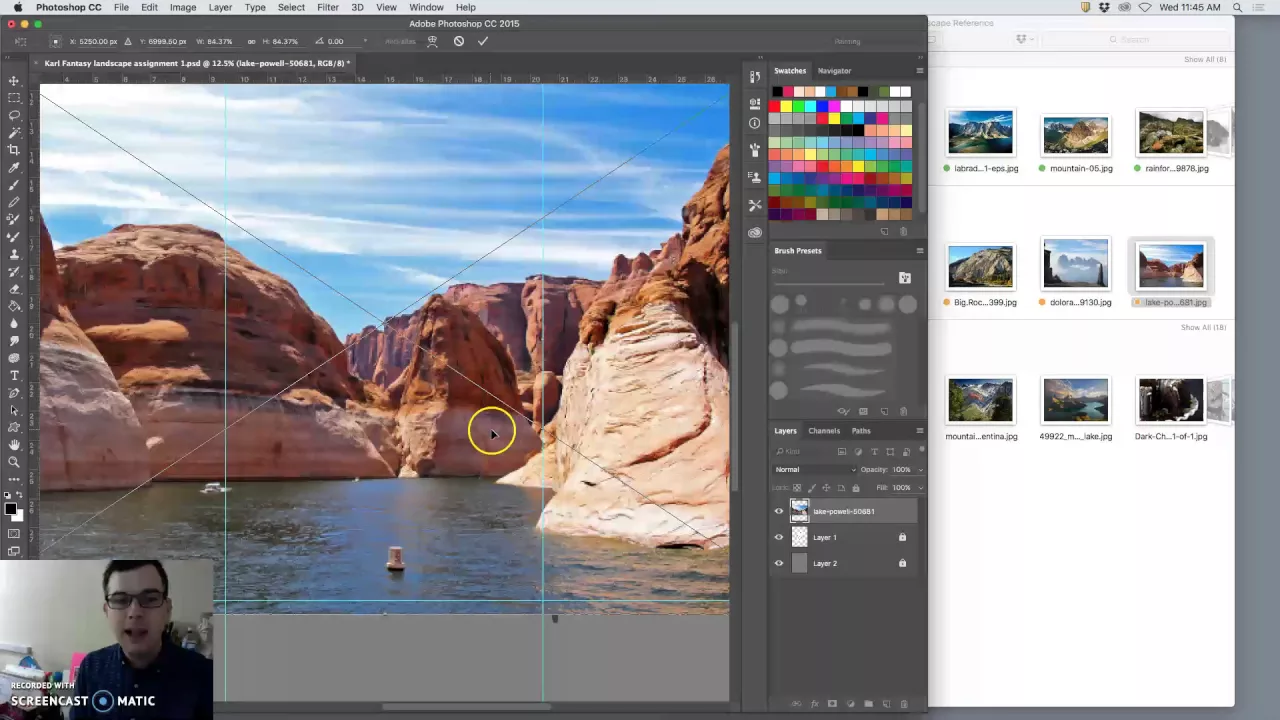Open the History panel icon
This screenshot has height=720, width=1280.
(x=755, y=77)
